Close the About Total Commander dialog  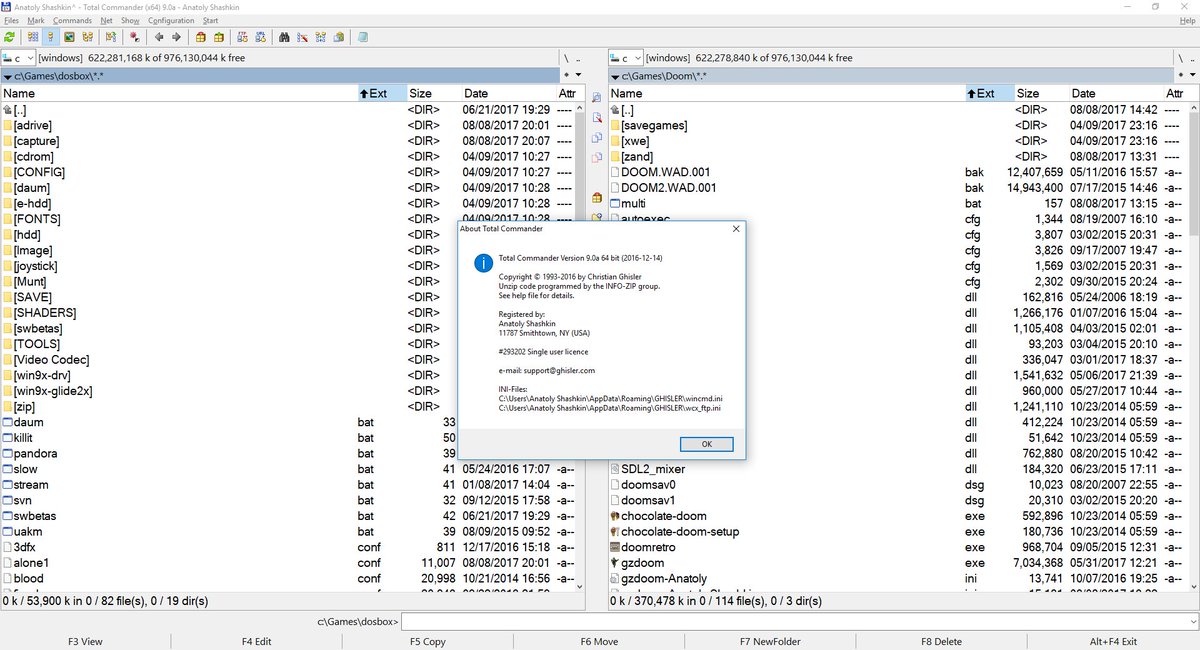[x=736, y=229]
